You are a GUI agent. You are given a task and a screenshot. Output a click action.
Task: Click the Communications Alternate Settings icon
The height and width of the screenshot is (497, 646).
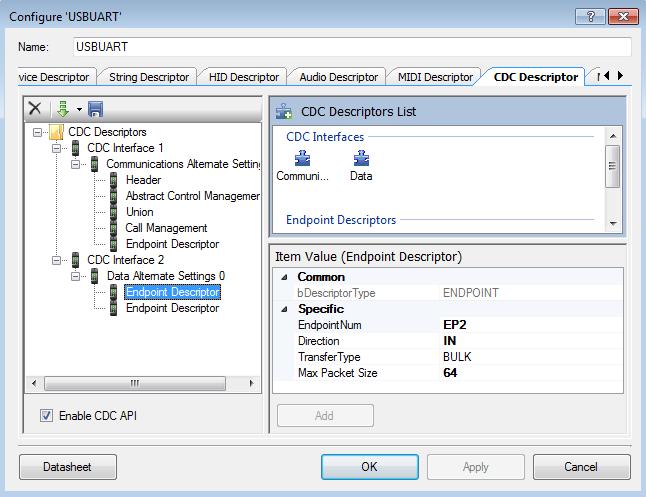click(x=94, y=164)
